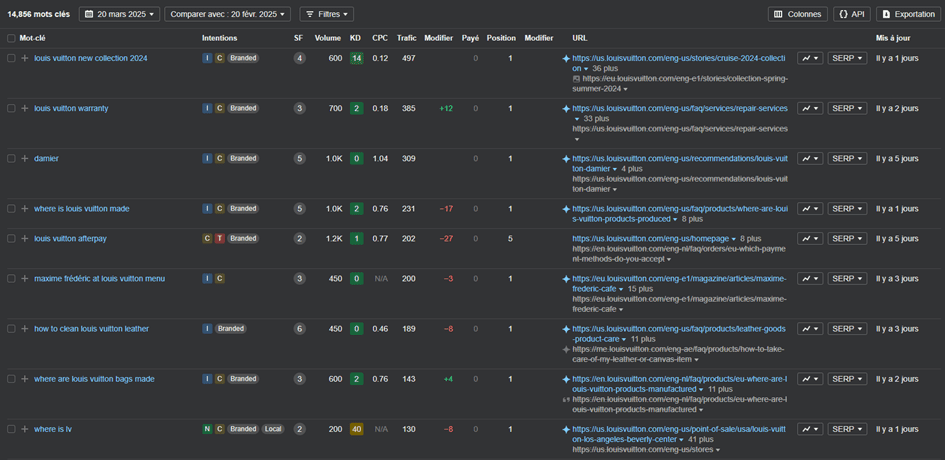
Task: Sort by the Trafic column header
Action: point(406,38)
